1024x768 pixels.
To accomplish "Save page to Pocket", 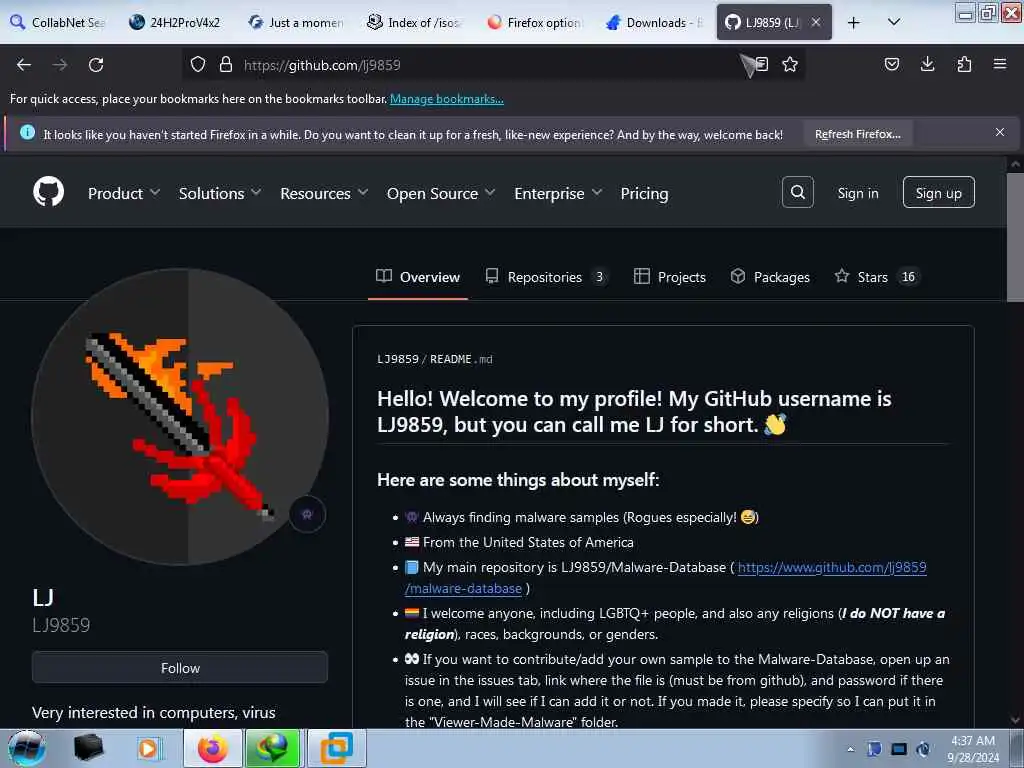I will [891, 64].
